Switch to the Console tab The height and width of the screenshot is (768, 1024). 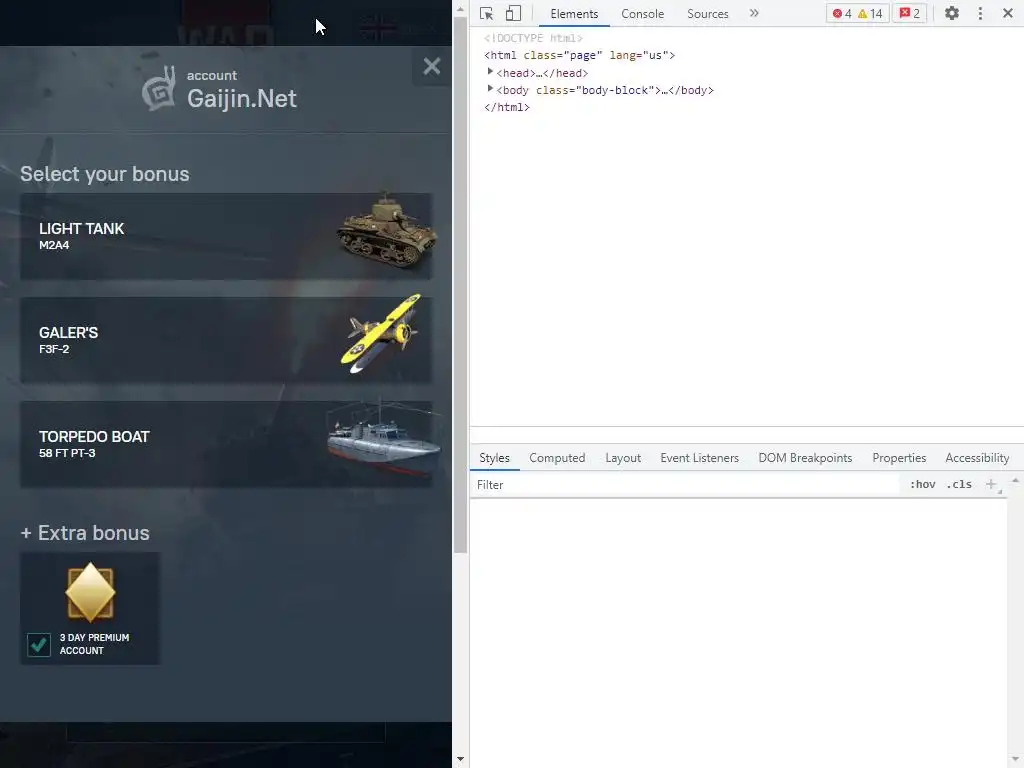click(x=643, y=14)
